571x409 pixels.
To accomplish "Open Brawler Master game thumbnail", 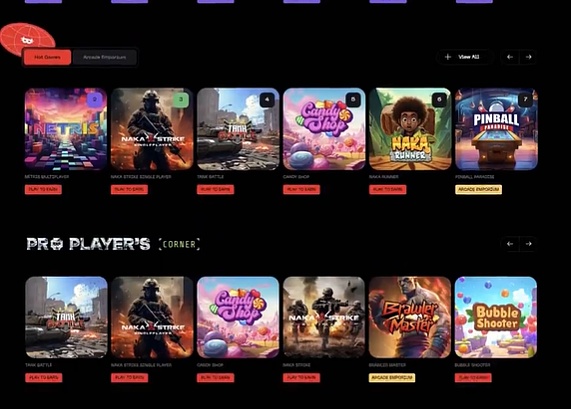I will click(x=410, y=317).
